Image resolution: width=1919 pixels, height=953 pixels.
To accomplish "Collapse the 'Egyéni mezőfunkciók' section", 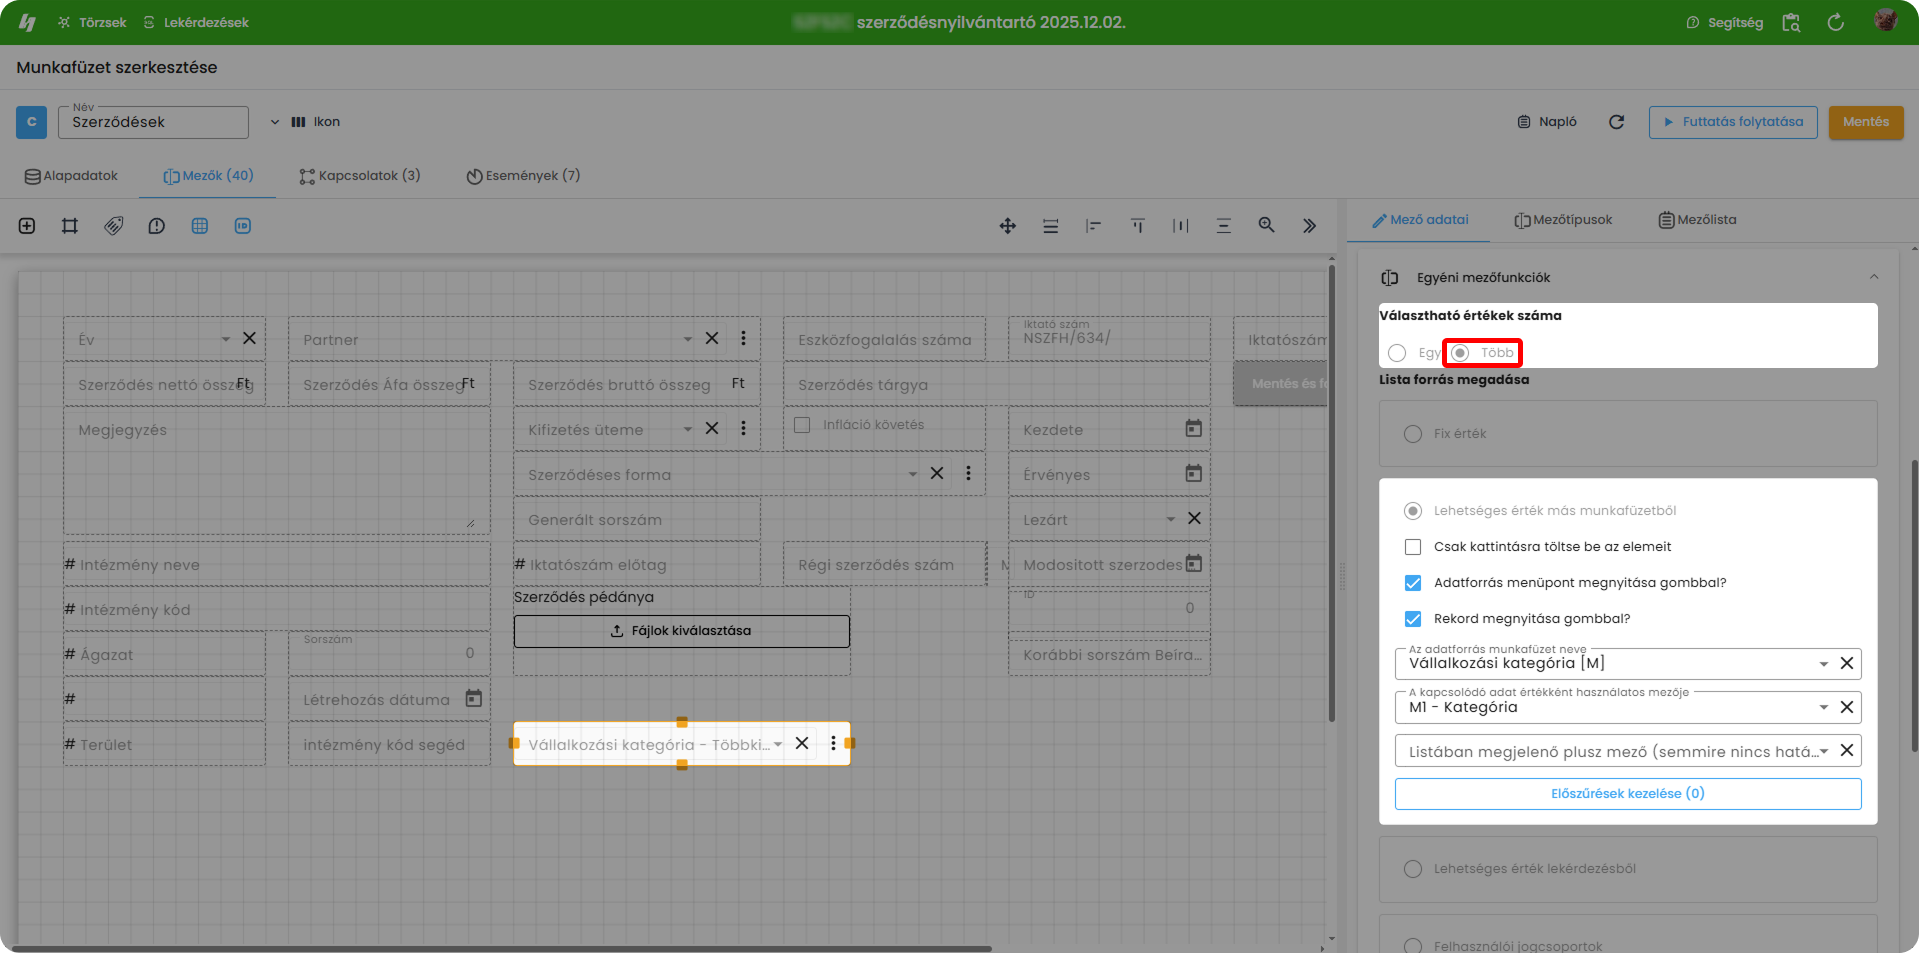I will pyautogui.click(x=1873, y=278).
